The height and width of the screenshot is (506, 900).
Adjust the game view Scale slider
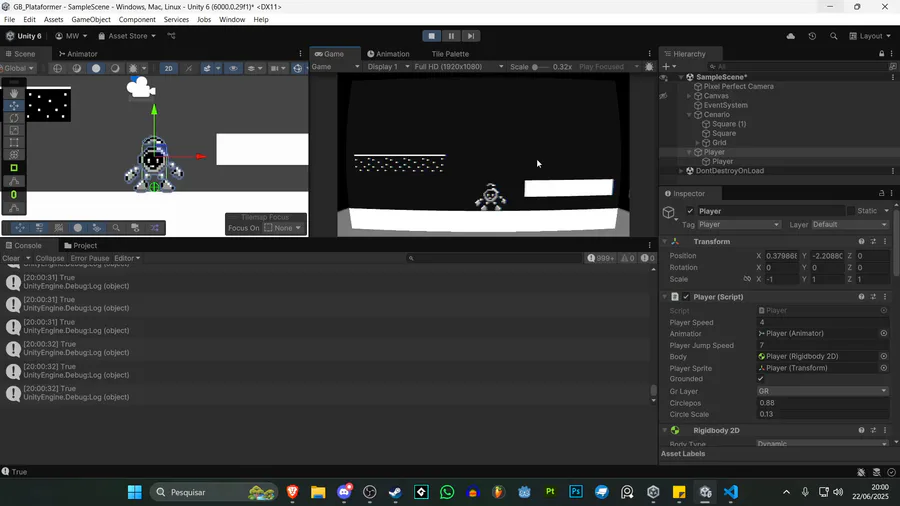point(540,67)
